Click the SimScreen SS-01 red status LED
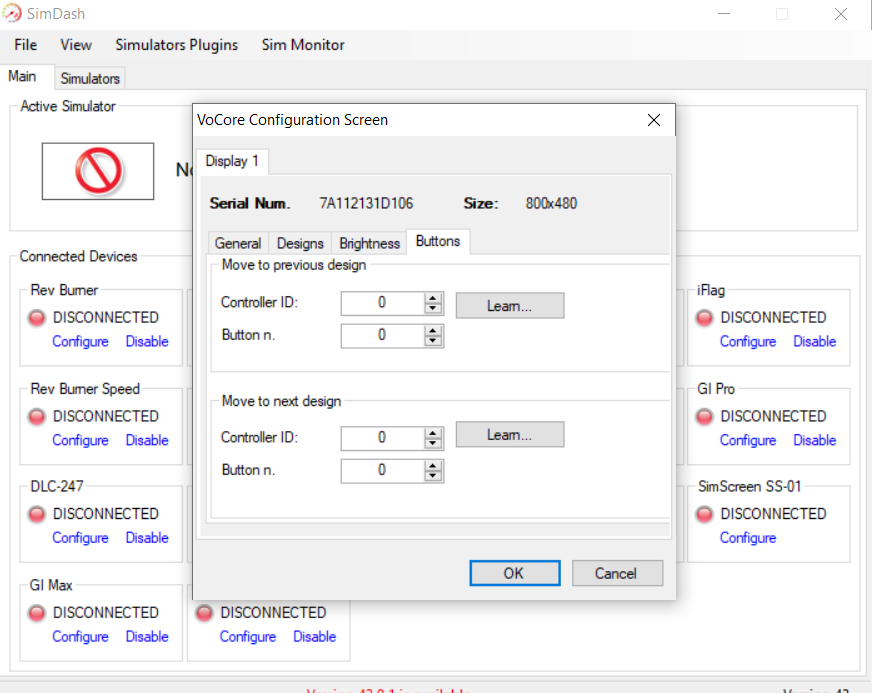Image resolution: width=872 pixels, height=693 pixels. 705,514
